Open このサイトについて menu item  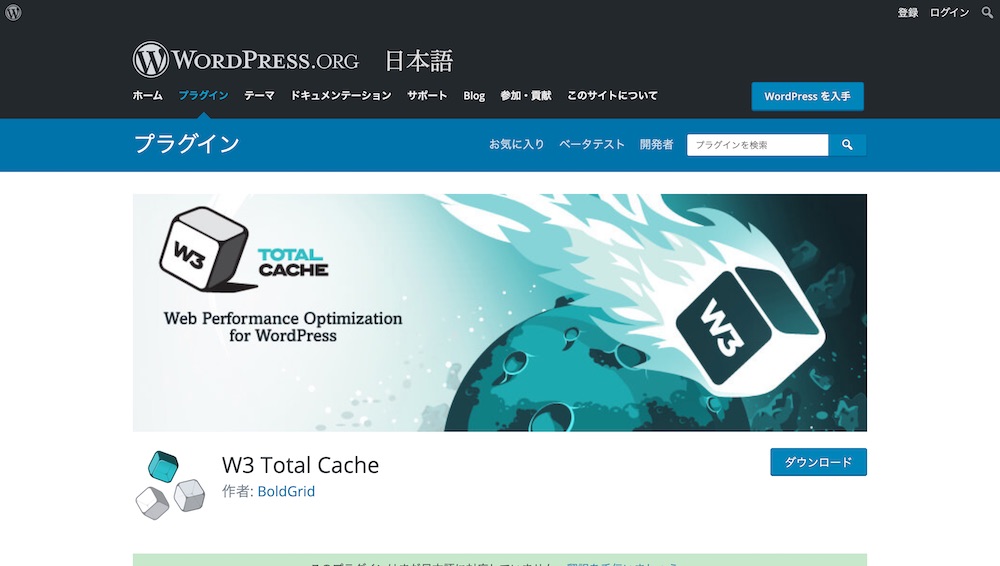[x=612, y=96]
